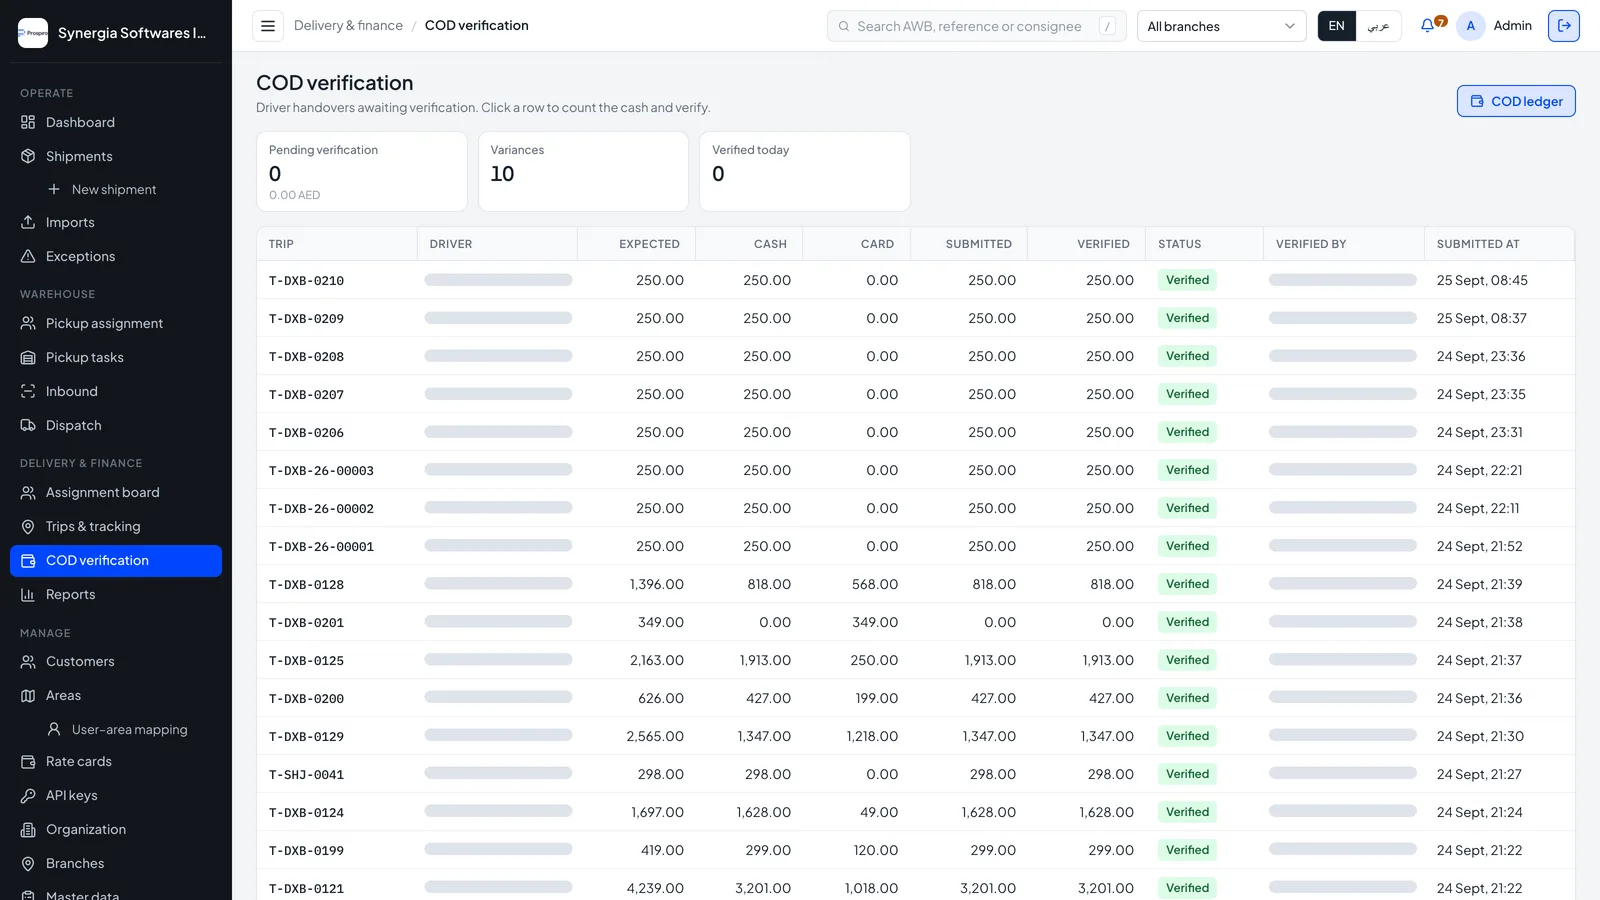This screenshot has width=1600, height=900.
Task: Open the Exceptions menu item
Action: pos(116,256)
